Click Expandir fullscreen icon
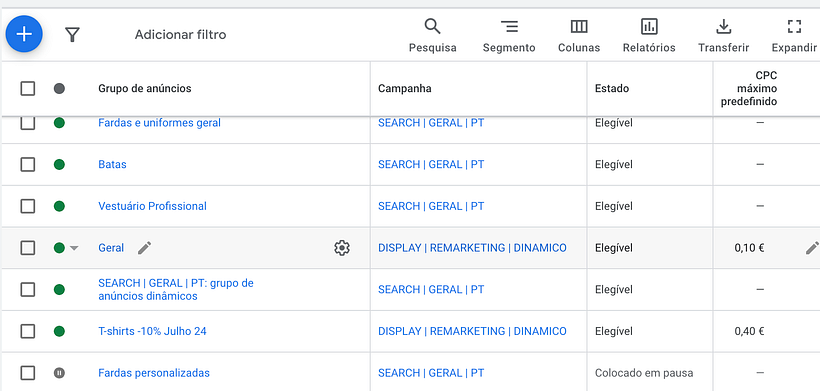 794,35
